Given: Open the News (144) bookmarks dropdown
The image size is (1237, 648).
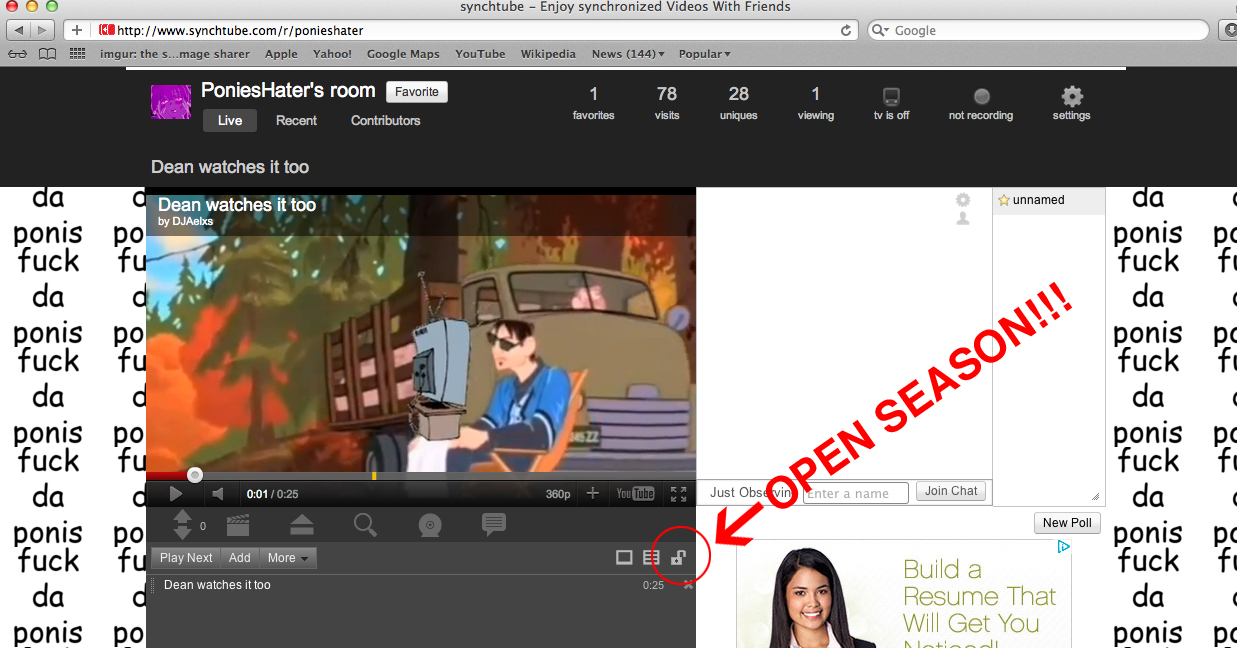Looking at the screenshot, I should tap(627, 54).
